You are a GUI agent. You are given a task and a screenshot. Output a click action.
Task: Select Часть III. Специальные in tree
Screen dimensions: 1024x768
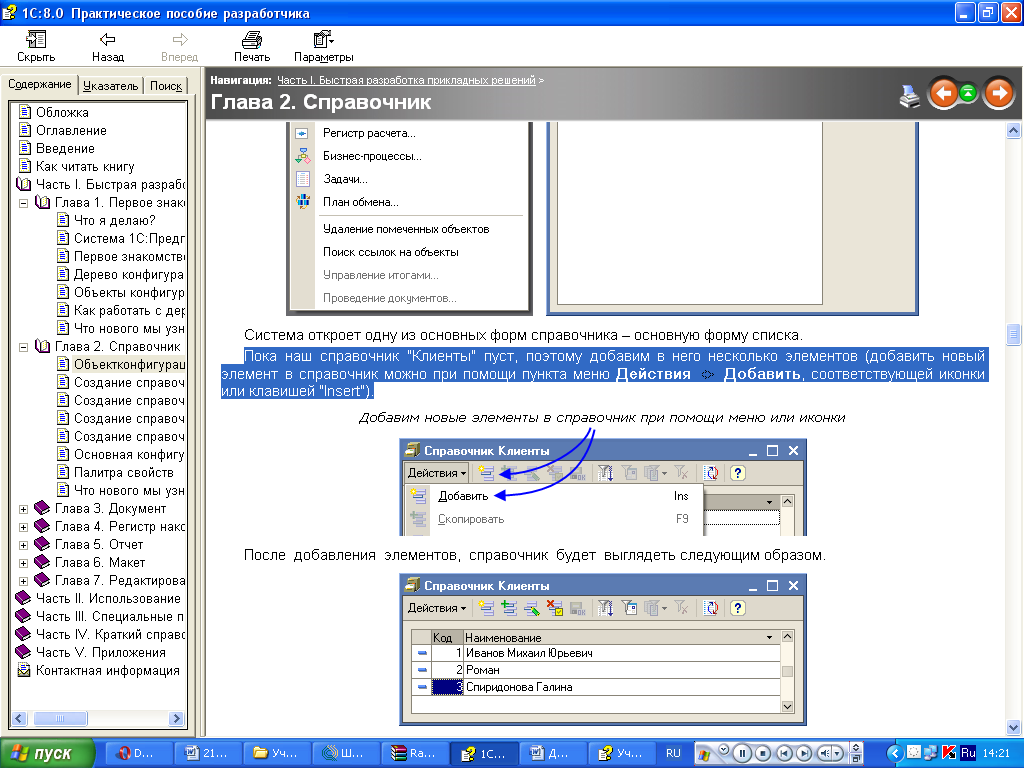(x=110, y=616)
